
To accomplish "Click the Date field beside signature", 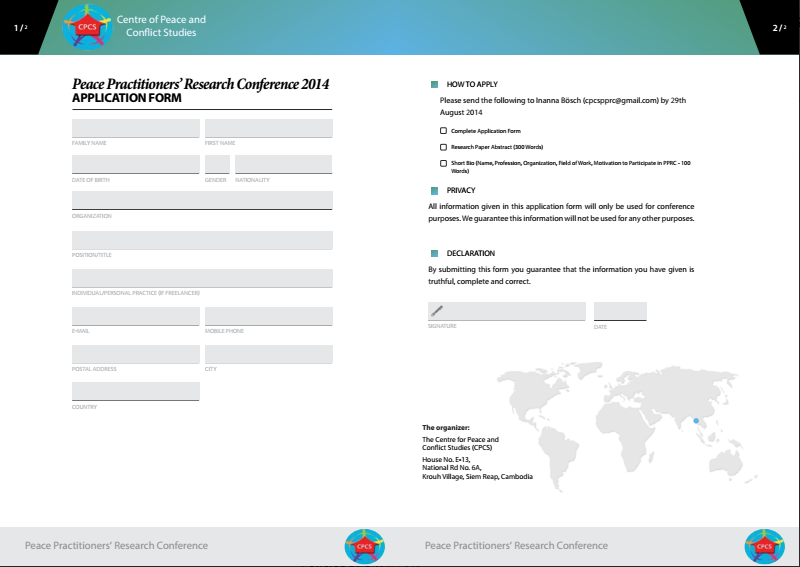I will pos(620,311).
